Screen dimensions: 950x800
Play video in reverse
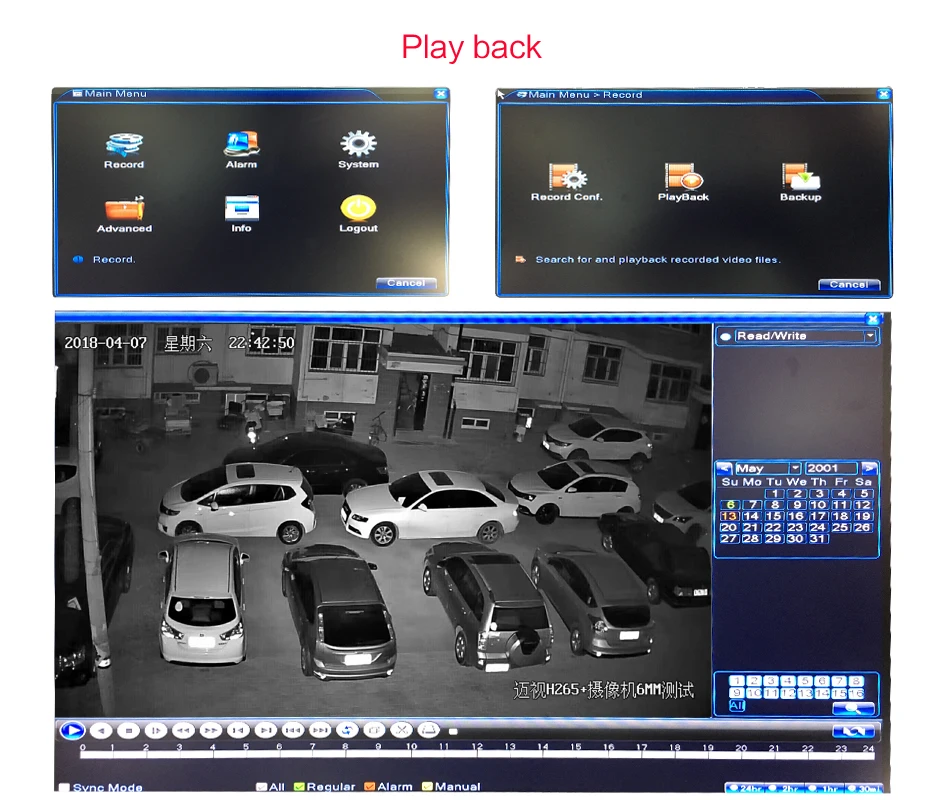click(x=101, y=731)
